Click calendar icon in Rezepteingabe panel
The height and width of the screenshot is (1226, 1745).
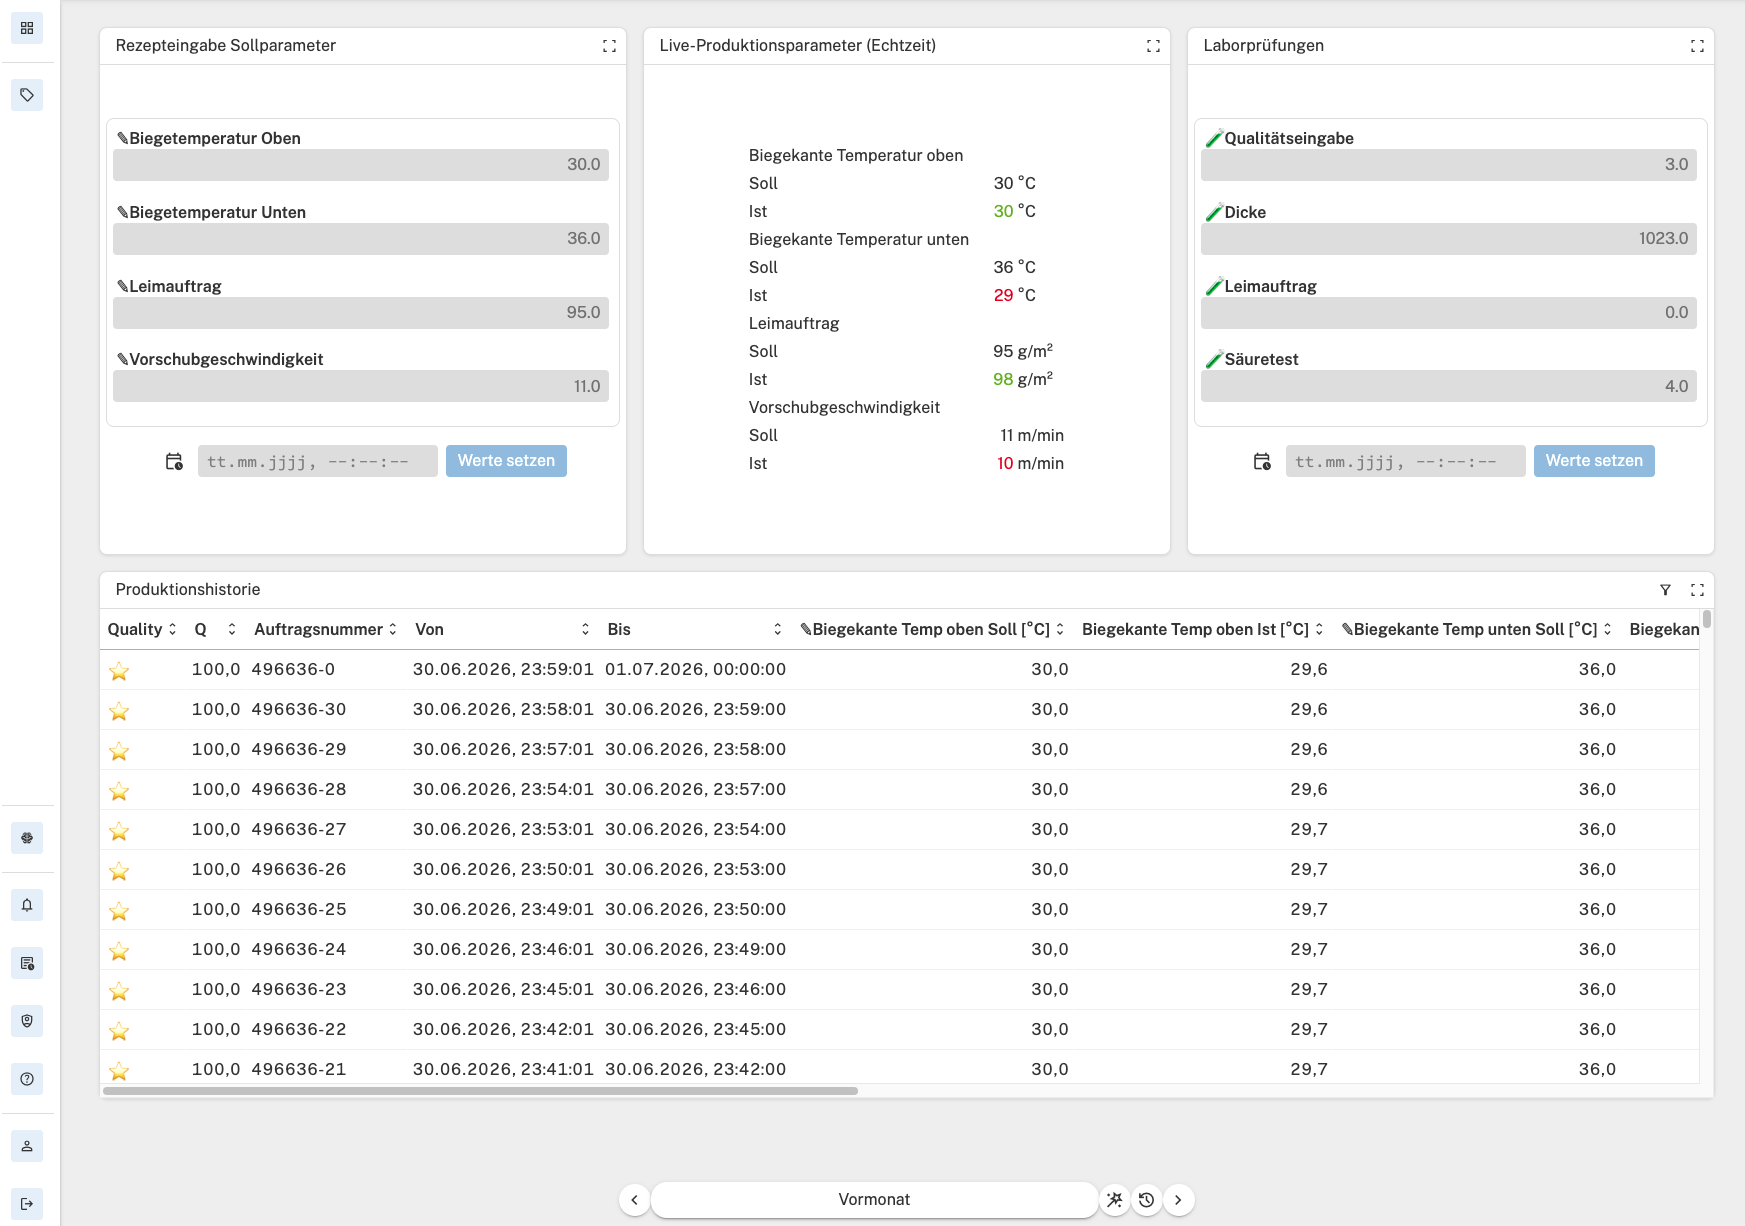tap(174, 461)
